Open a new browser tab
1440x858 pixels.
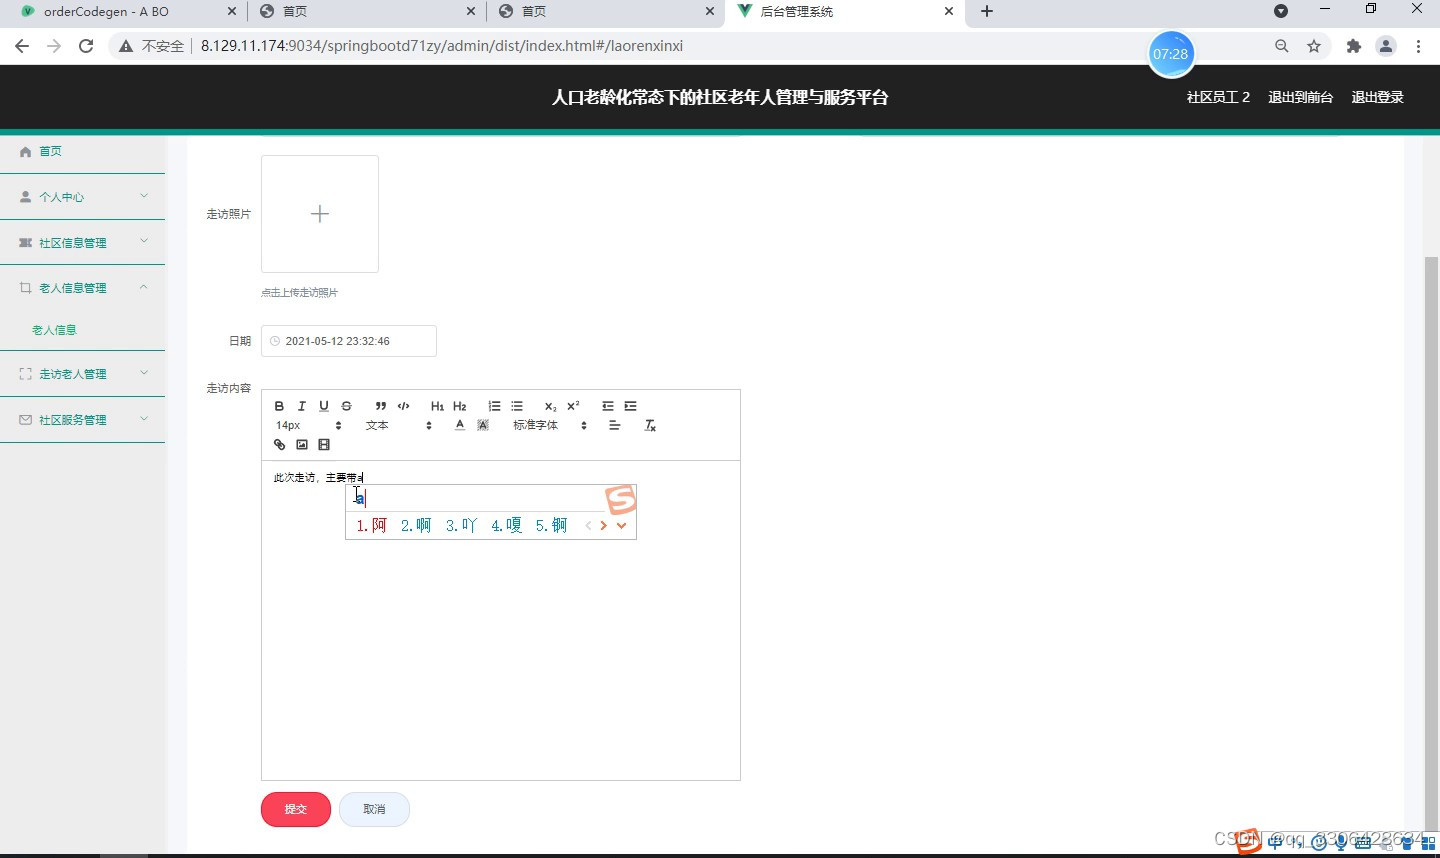pos(987,11)
